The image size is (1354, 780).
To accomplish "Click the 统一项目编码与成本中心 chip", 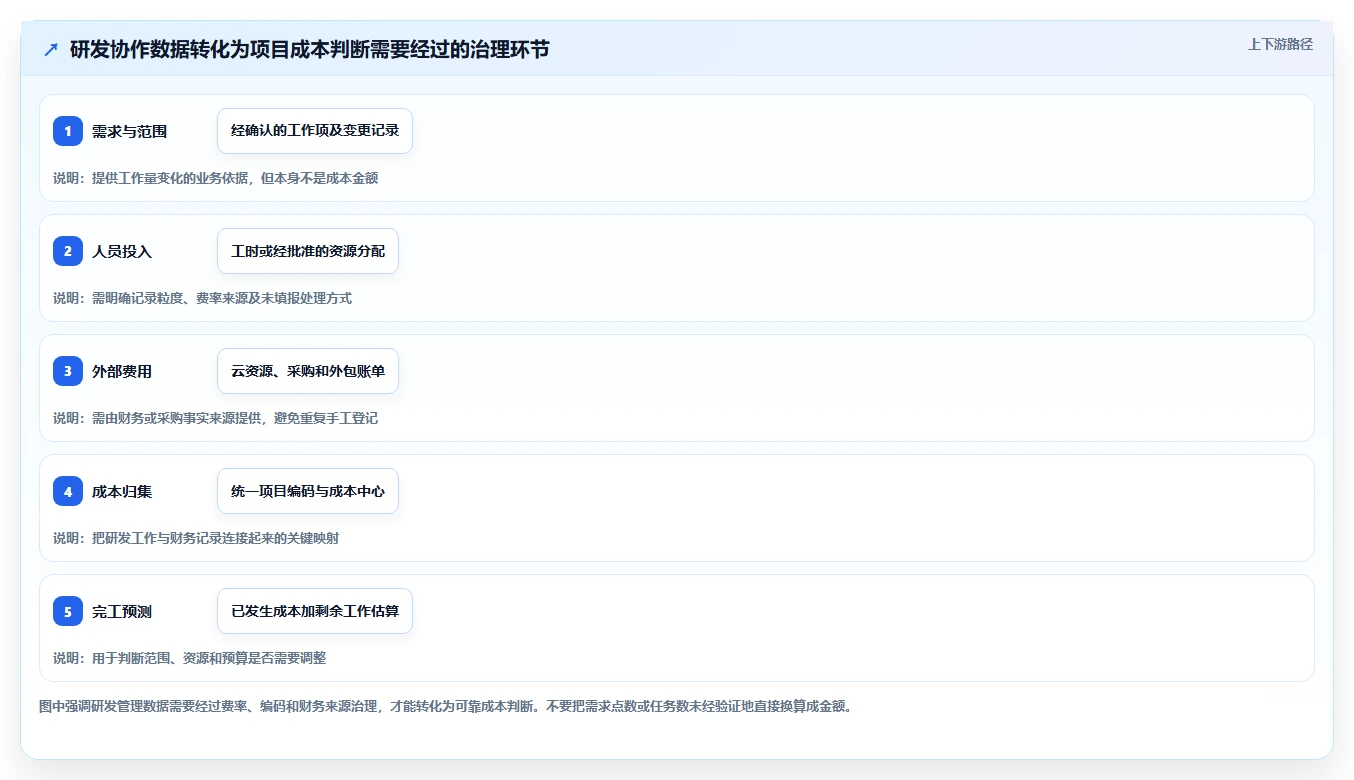I will click(x=308, y=491).
